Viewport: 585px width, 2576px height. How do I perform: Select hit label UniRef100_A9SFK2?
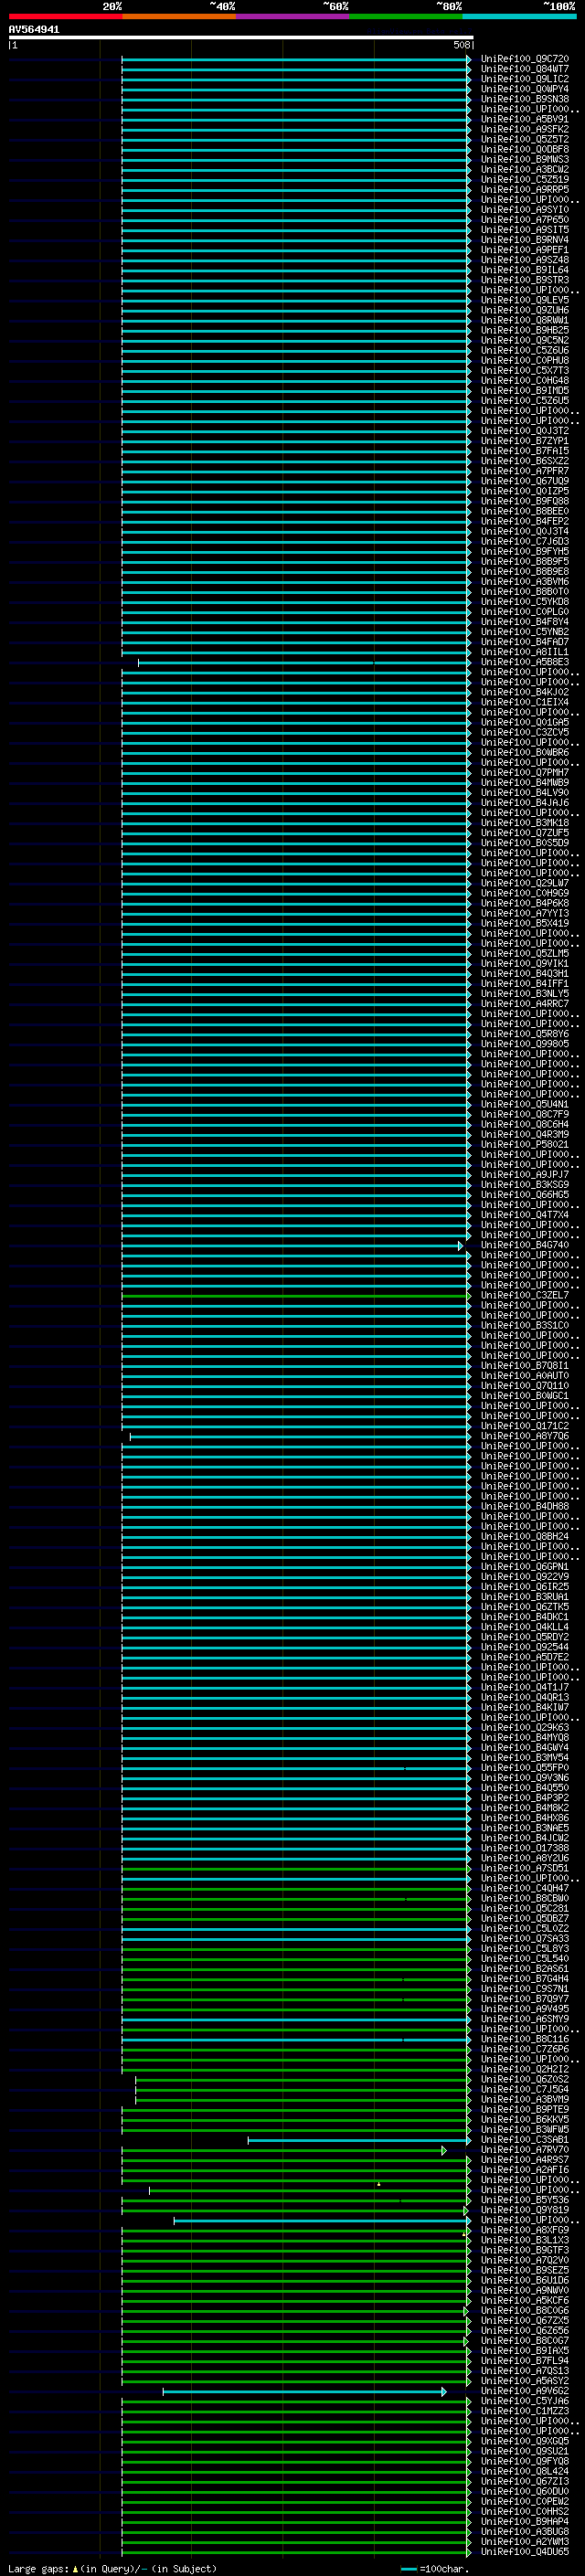524,129
